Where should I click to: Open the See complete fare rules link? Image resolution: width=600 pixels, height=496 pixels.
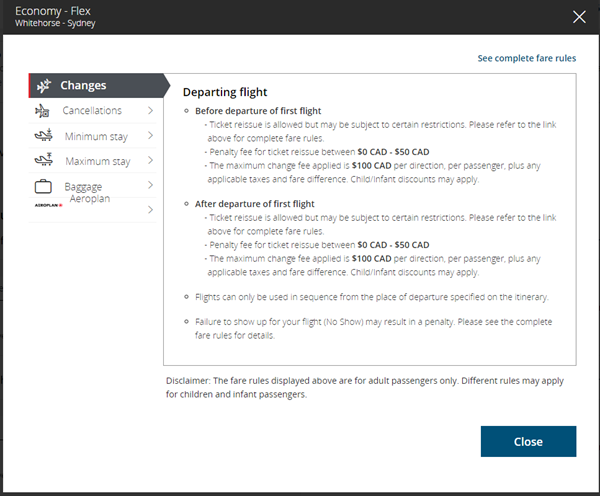coord(526,59)
